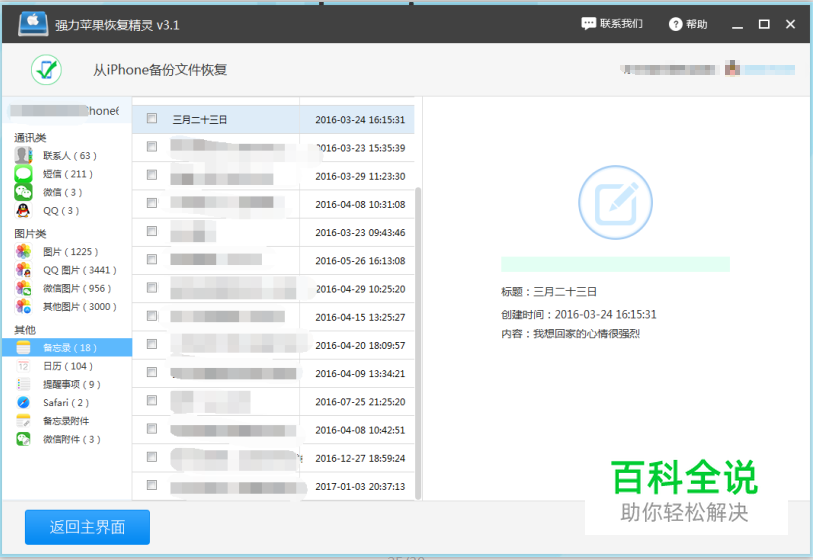Click timestamp 2016-12-27 18:59:24
The height and width of the screenshot is (560, 813).
pos(360,458)
